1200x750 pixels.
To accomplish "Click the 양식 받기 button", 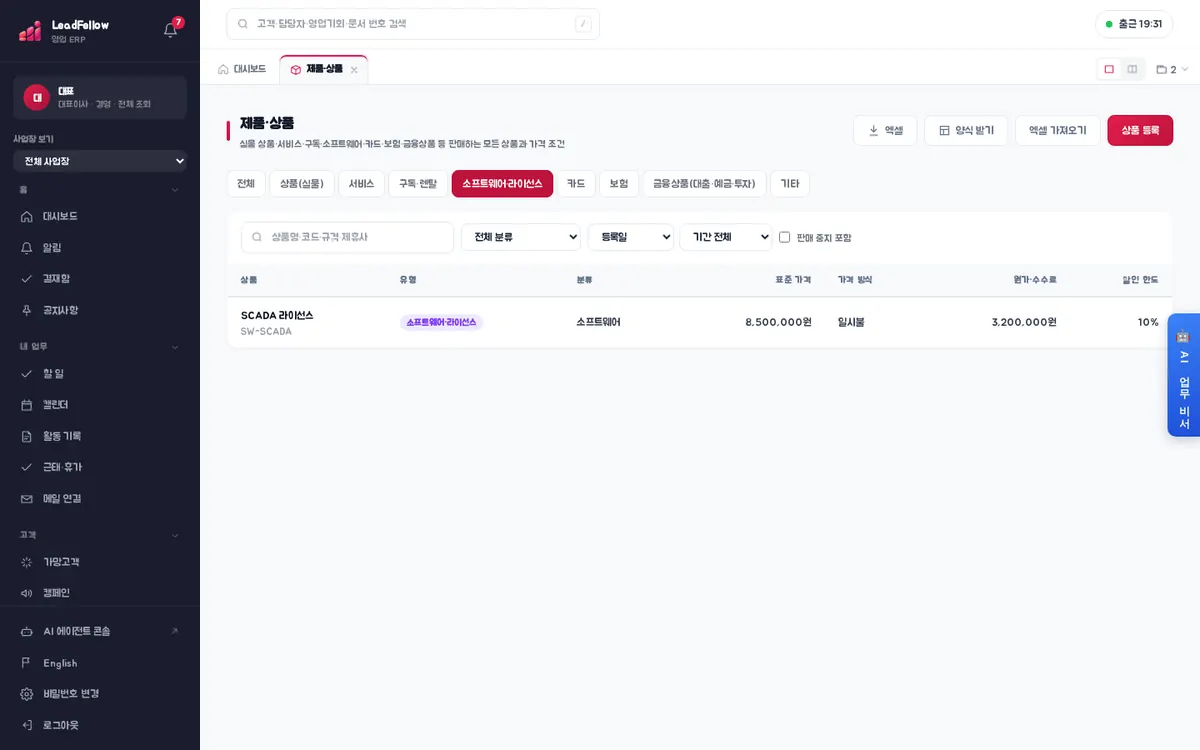I will point(966,130).
